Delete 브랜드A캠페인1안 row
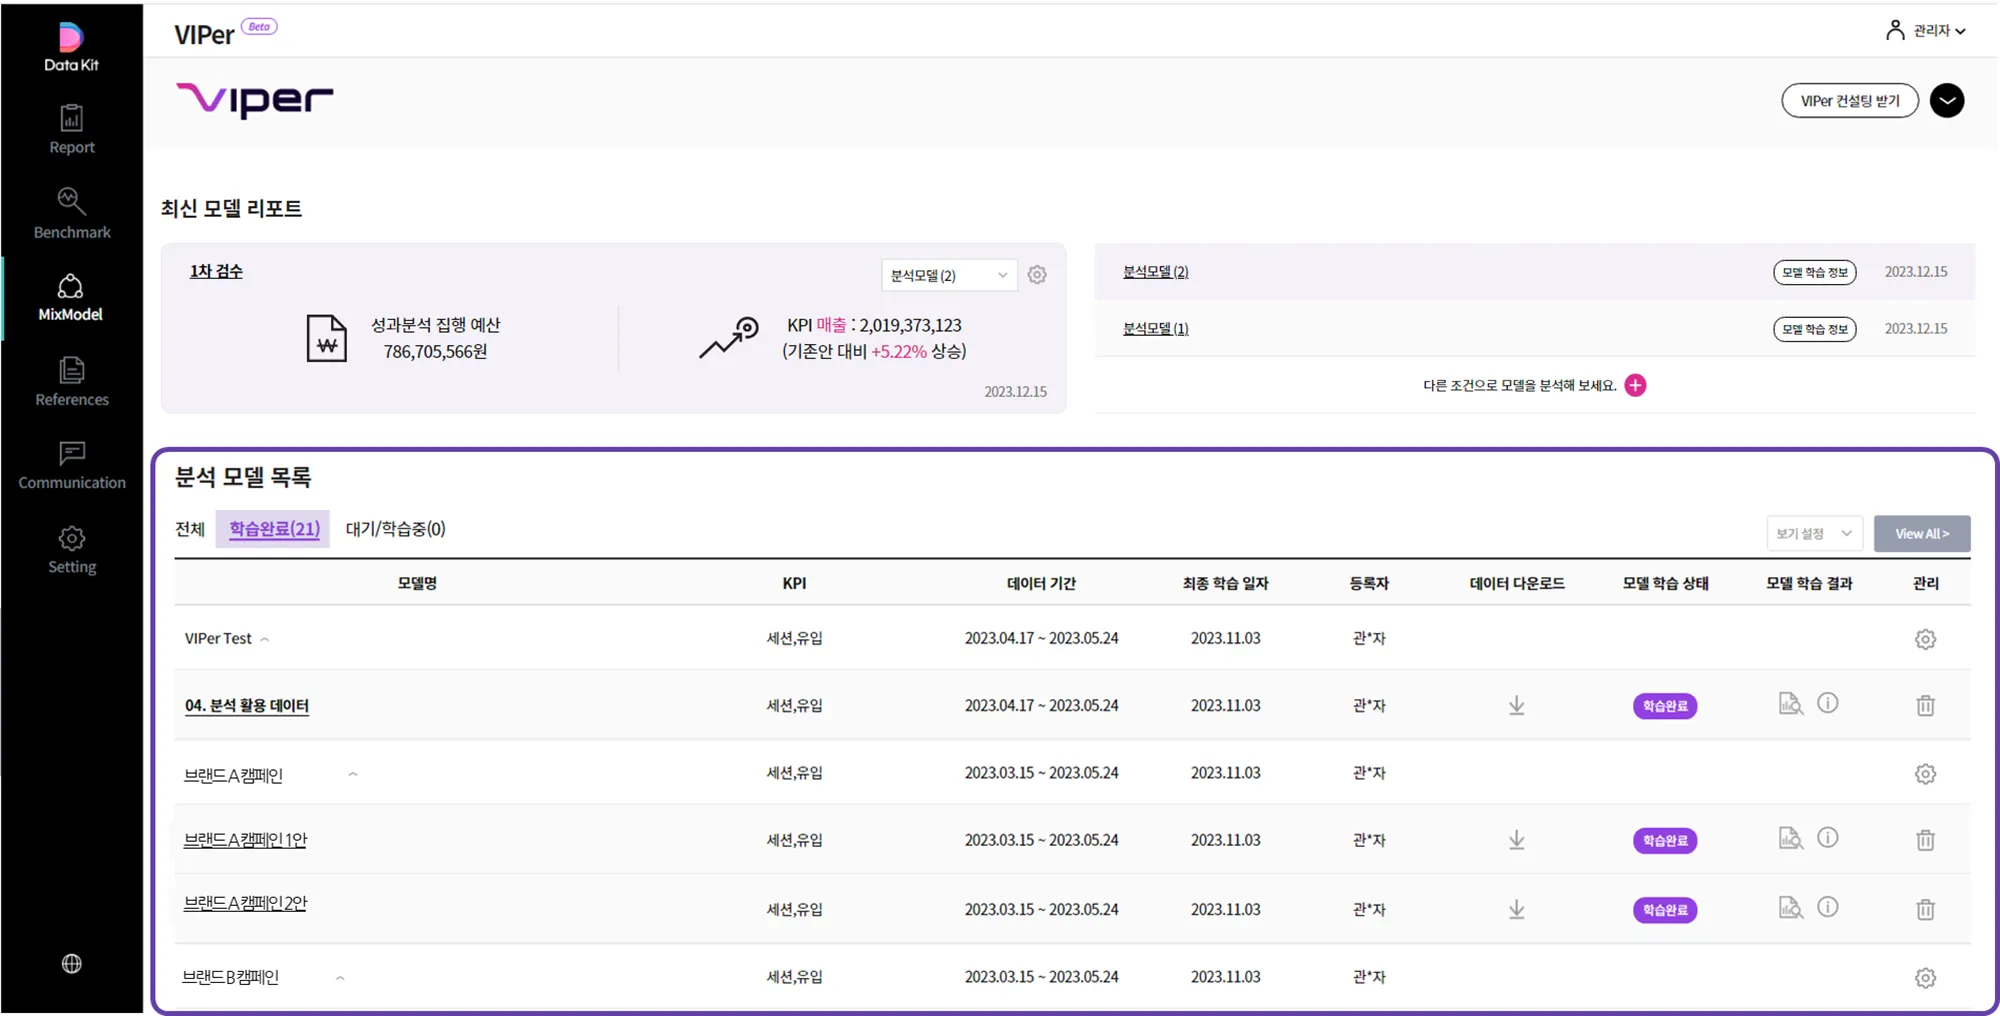This screenshot has width=2000, height=1016. click(x=1925, y=840)
